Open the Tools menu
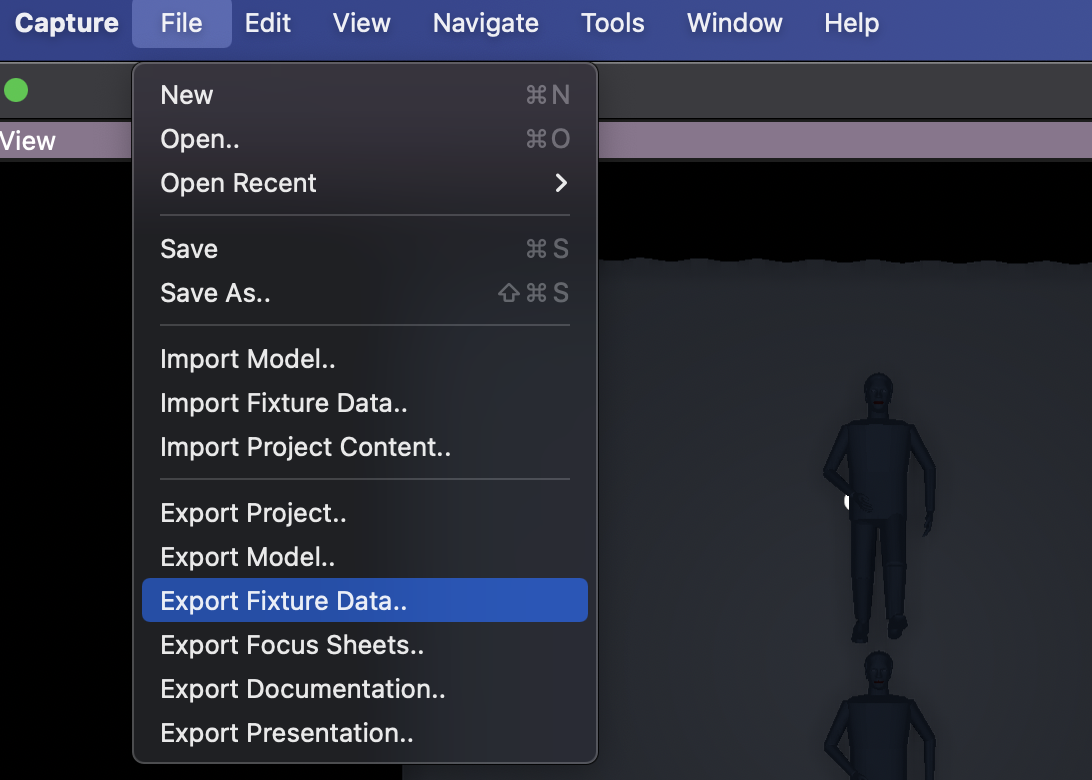Image resolution: width=1092 pixels, height=780 pixels. pos(612,24)
